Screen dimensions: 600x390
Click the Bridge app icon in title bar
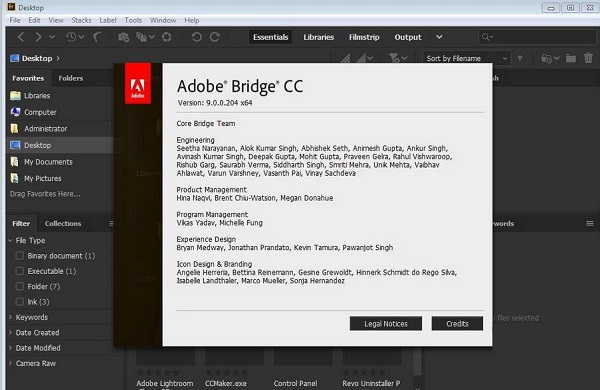(x=11, y=7)
